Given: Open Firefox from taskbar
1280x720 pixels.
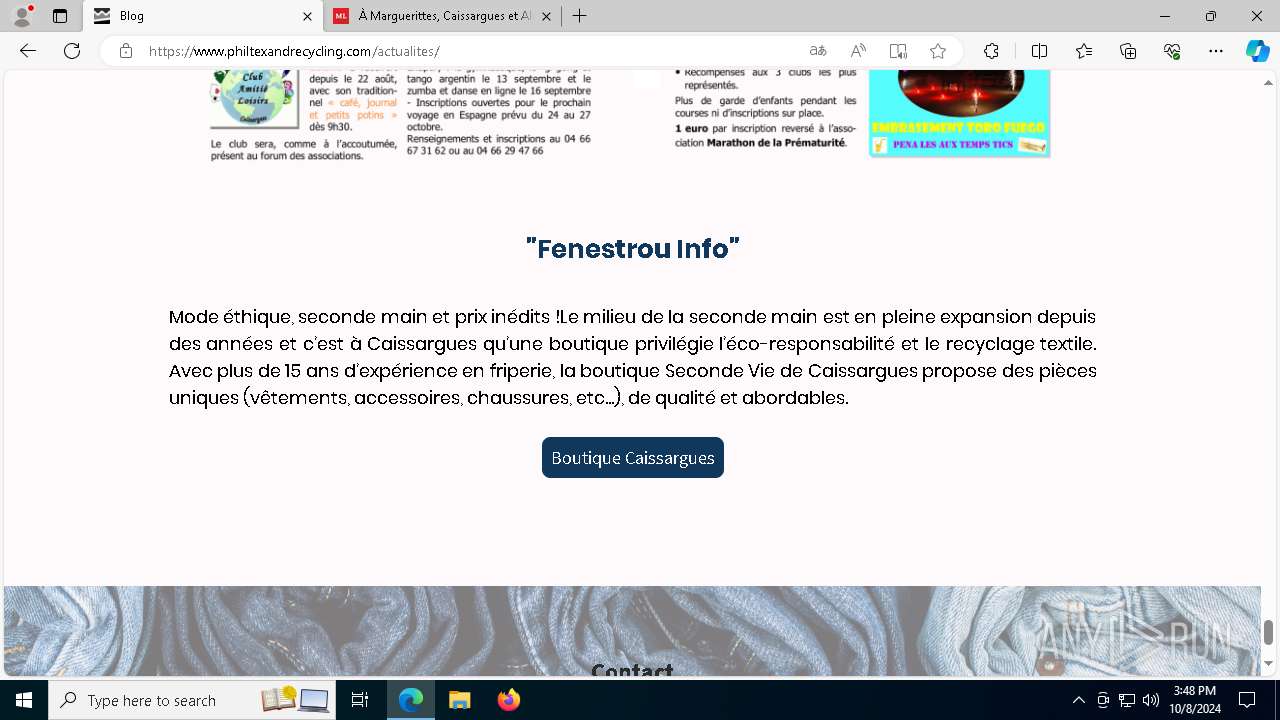Looking at the screenshot, I should coord(508,700).
